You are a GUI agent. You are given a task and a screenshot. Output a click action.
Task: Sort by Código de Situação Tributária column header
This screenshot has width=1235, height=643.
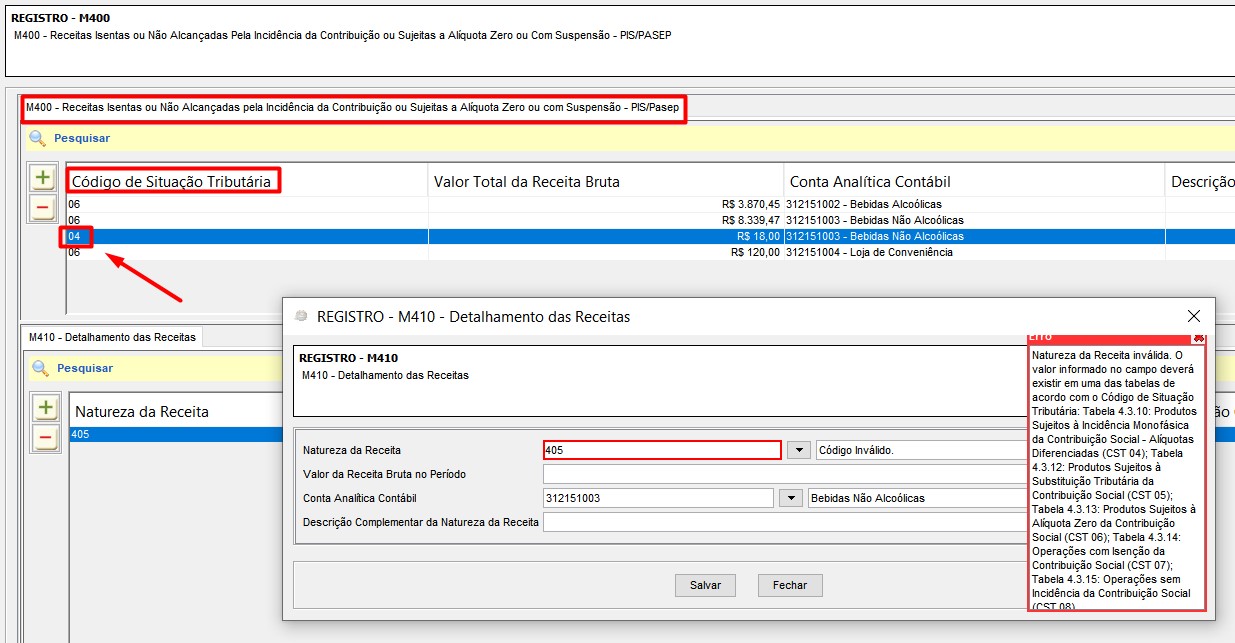247,181
